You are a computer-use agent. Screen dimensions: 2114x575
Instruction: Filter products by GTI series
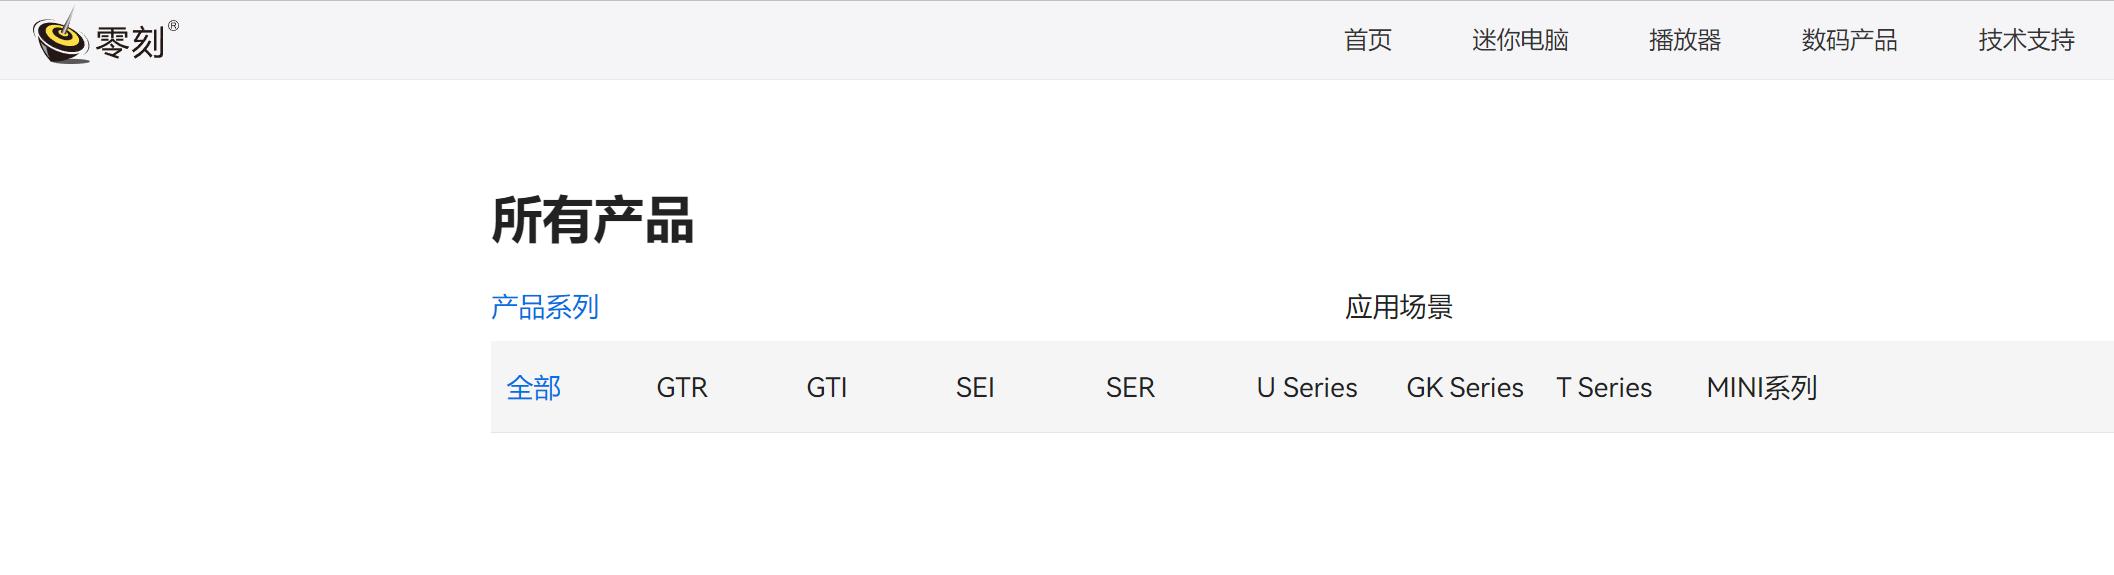tap(827, 388)
